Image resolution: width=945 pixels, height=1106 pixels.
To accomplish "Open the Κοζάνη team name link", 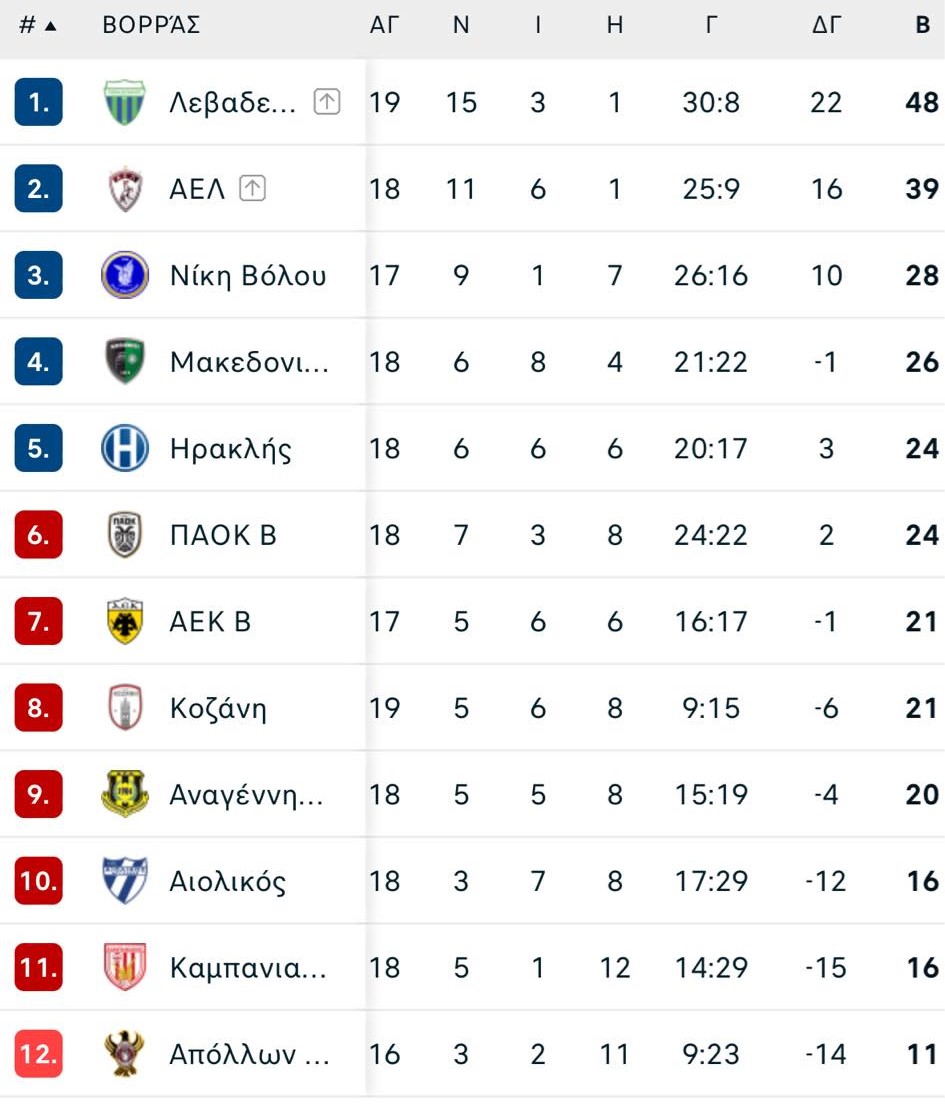I will [x=218, y=709].
